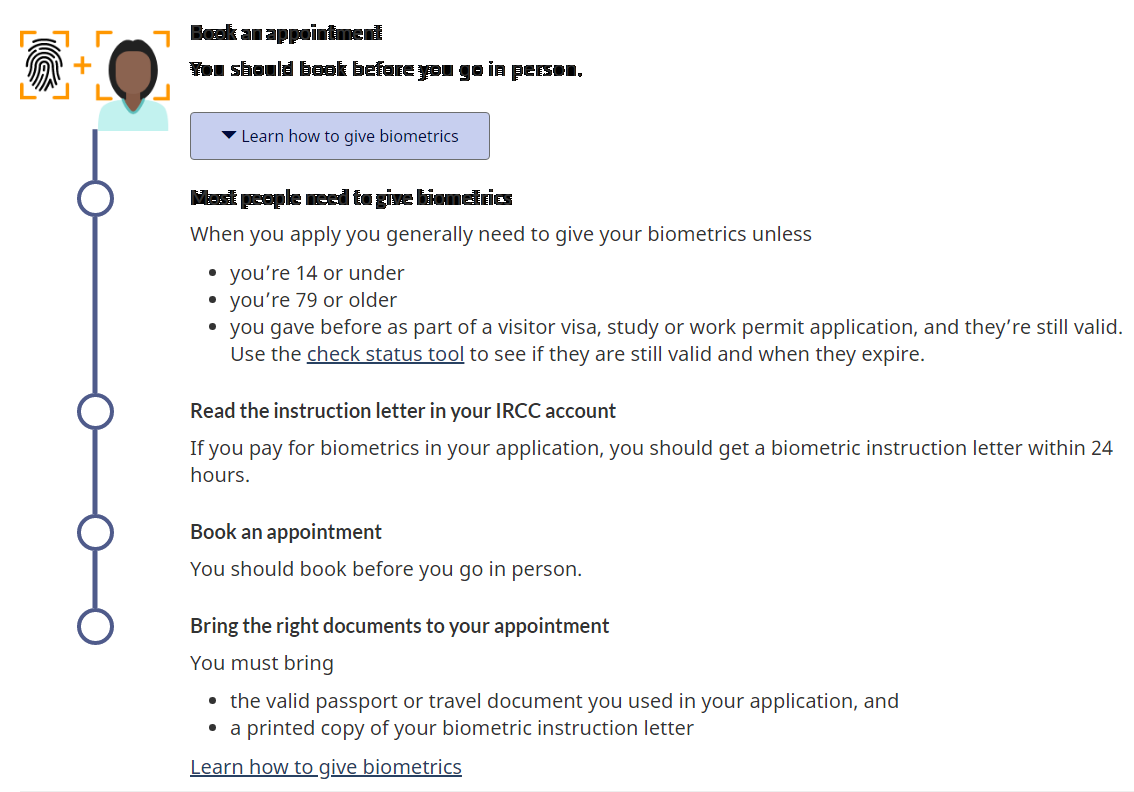Click the valid passport or travel document bullet
The height and width of the screenshot is (792, 1134).
[564, 701]
